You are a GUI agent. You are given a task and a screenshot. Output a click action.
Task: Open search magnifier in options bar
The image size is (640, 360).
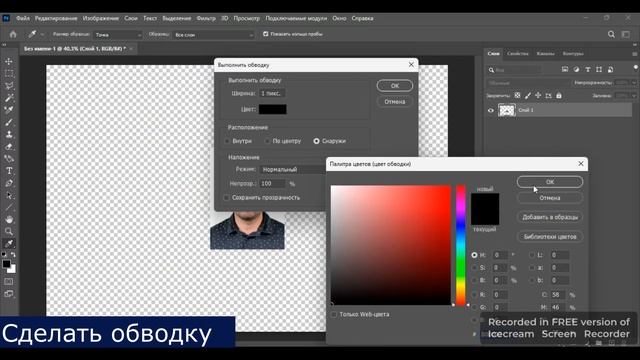coord(611,34)
